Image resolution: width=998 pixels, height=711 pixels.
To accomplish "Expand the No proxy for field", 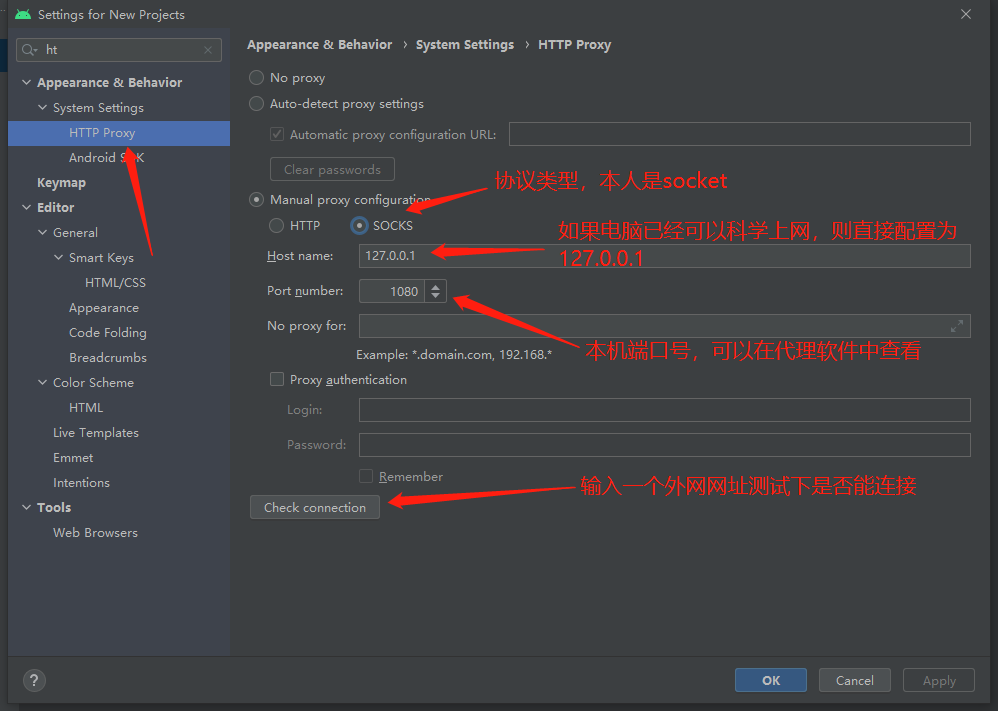I will (x=956, y=326).
